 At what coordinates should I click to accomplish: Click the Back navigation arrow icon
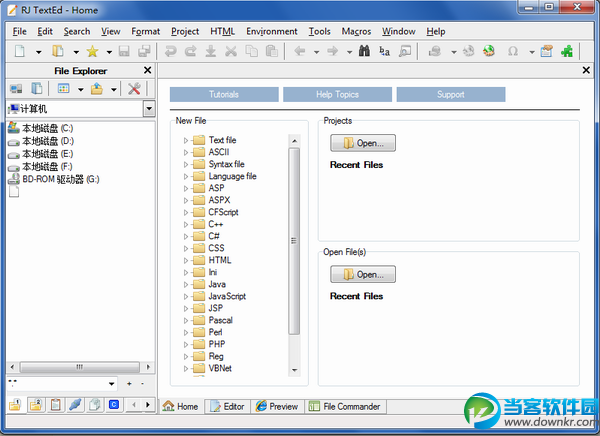click(300, 51)
